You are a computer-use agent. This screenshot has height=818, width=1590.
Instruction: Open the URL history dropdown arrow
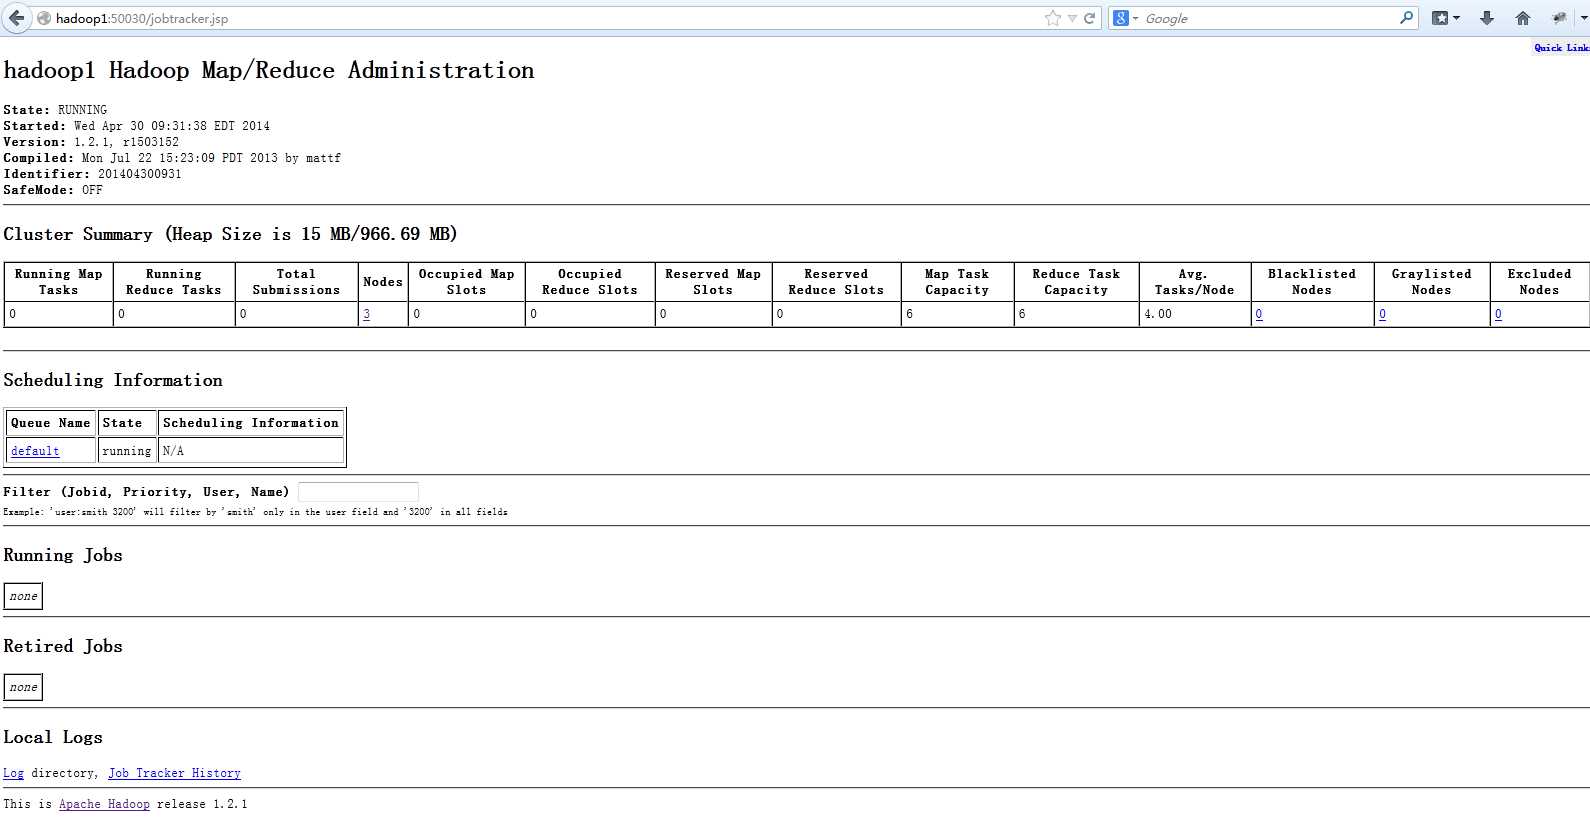pyautogui.click(x=1072, y=18)
